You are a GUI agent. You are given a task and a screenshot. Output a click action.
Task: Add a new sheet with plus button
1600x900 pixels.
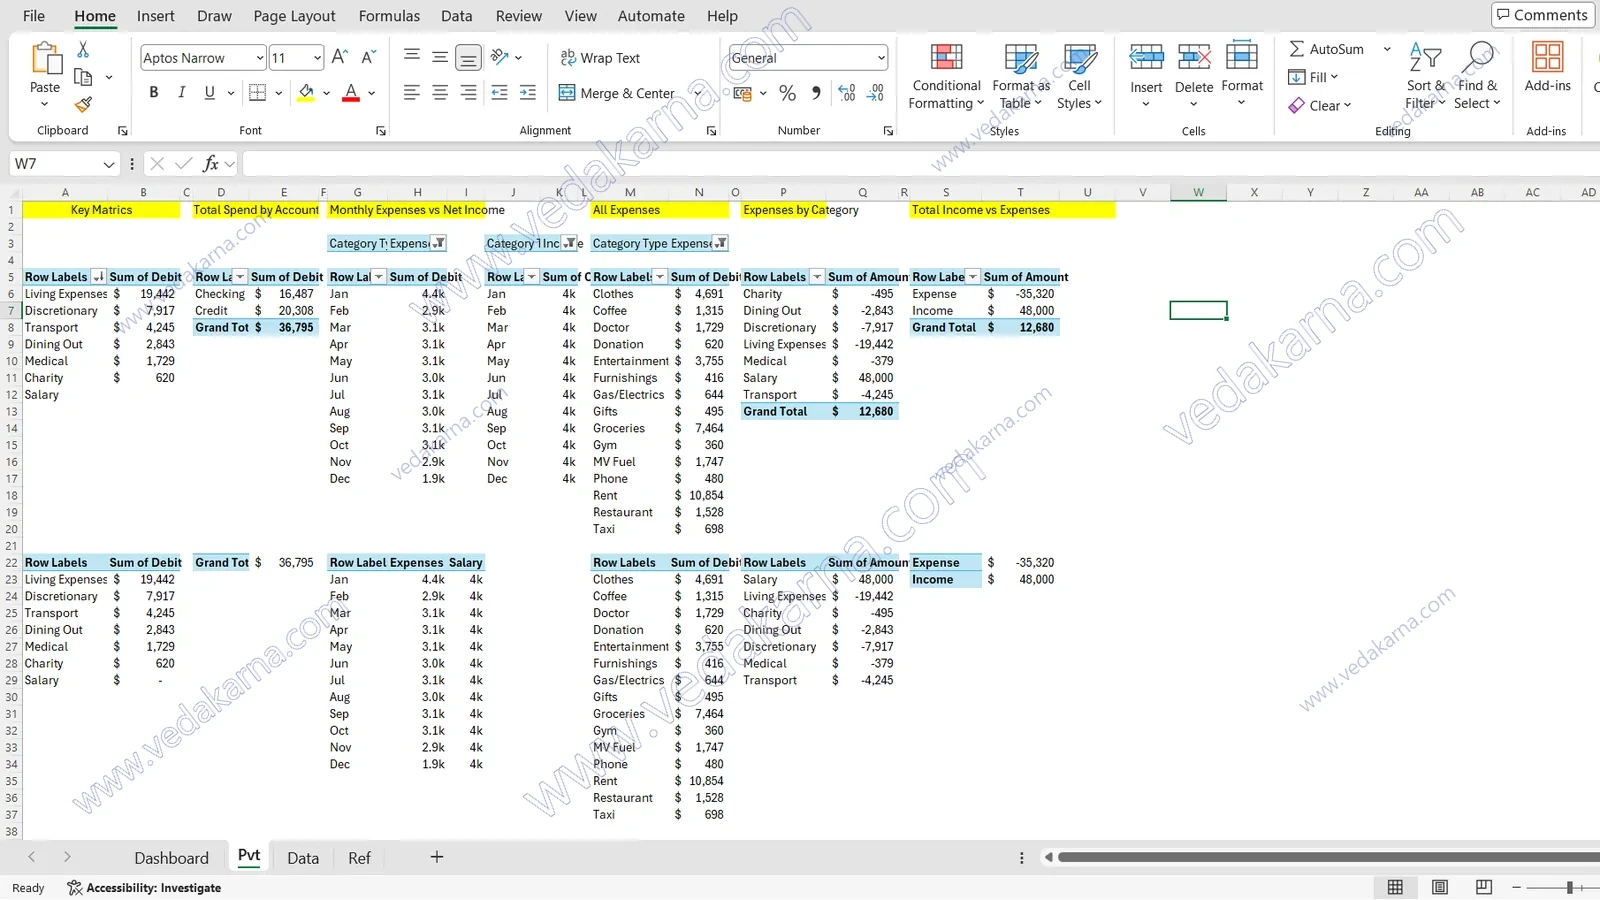coord(437,857)
